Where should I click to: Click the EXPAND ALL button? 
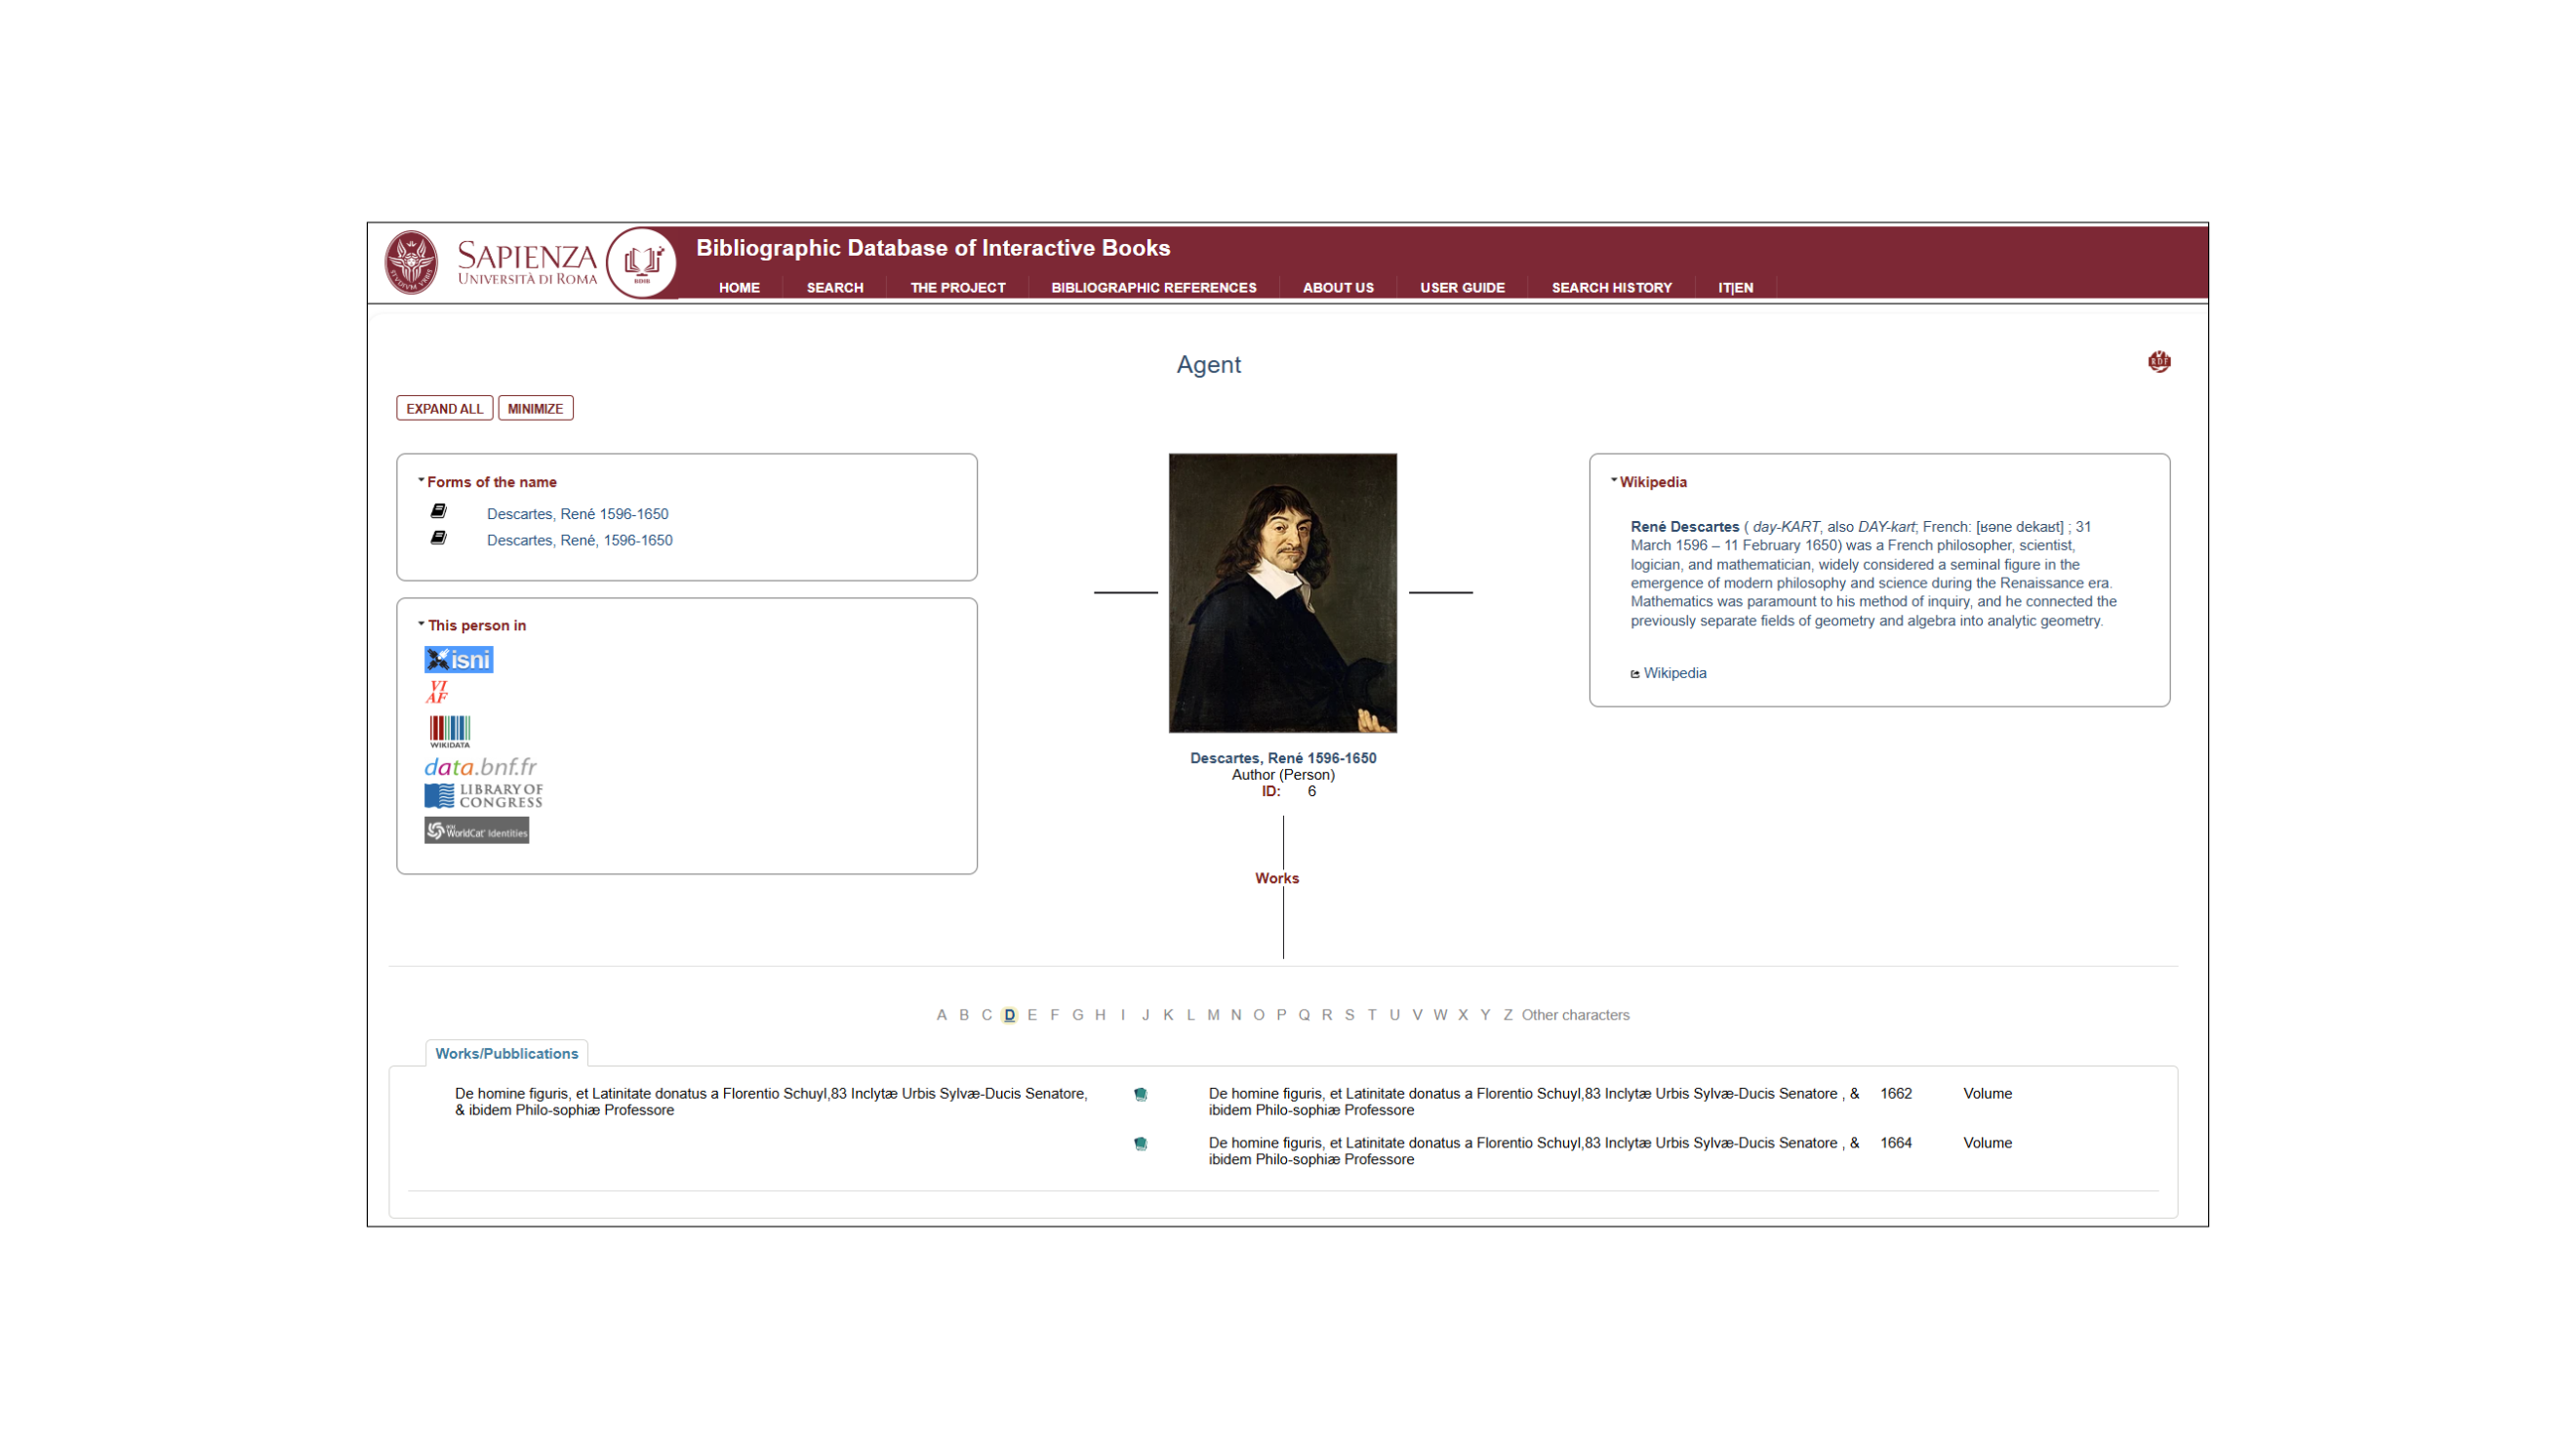(444, 409)
